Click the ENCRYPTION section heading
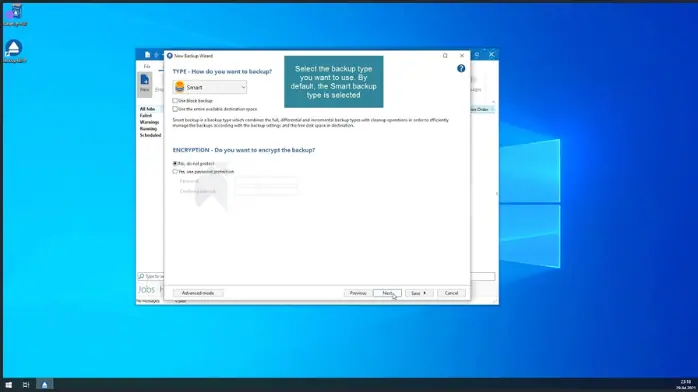 (x=243, y=150)
